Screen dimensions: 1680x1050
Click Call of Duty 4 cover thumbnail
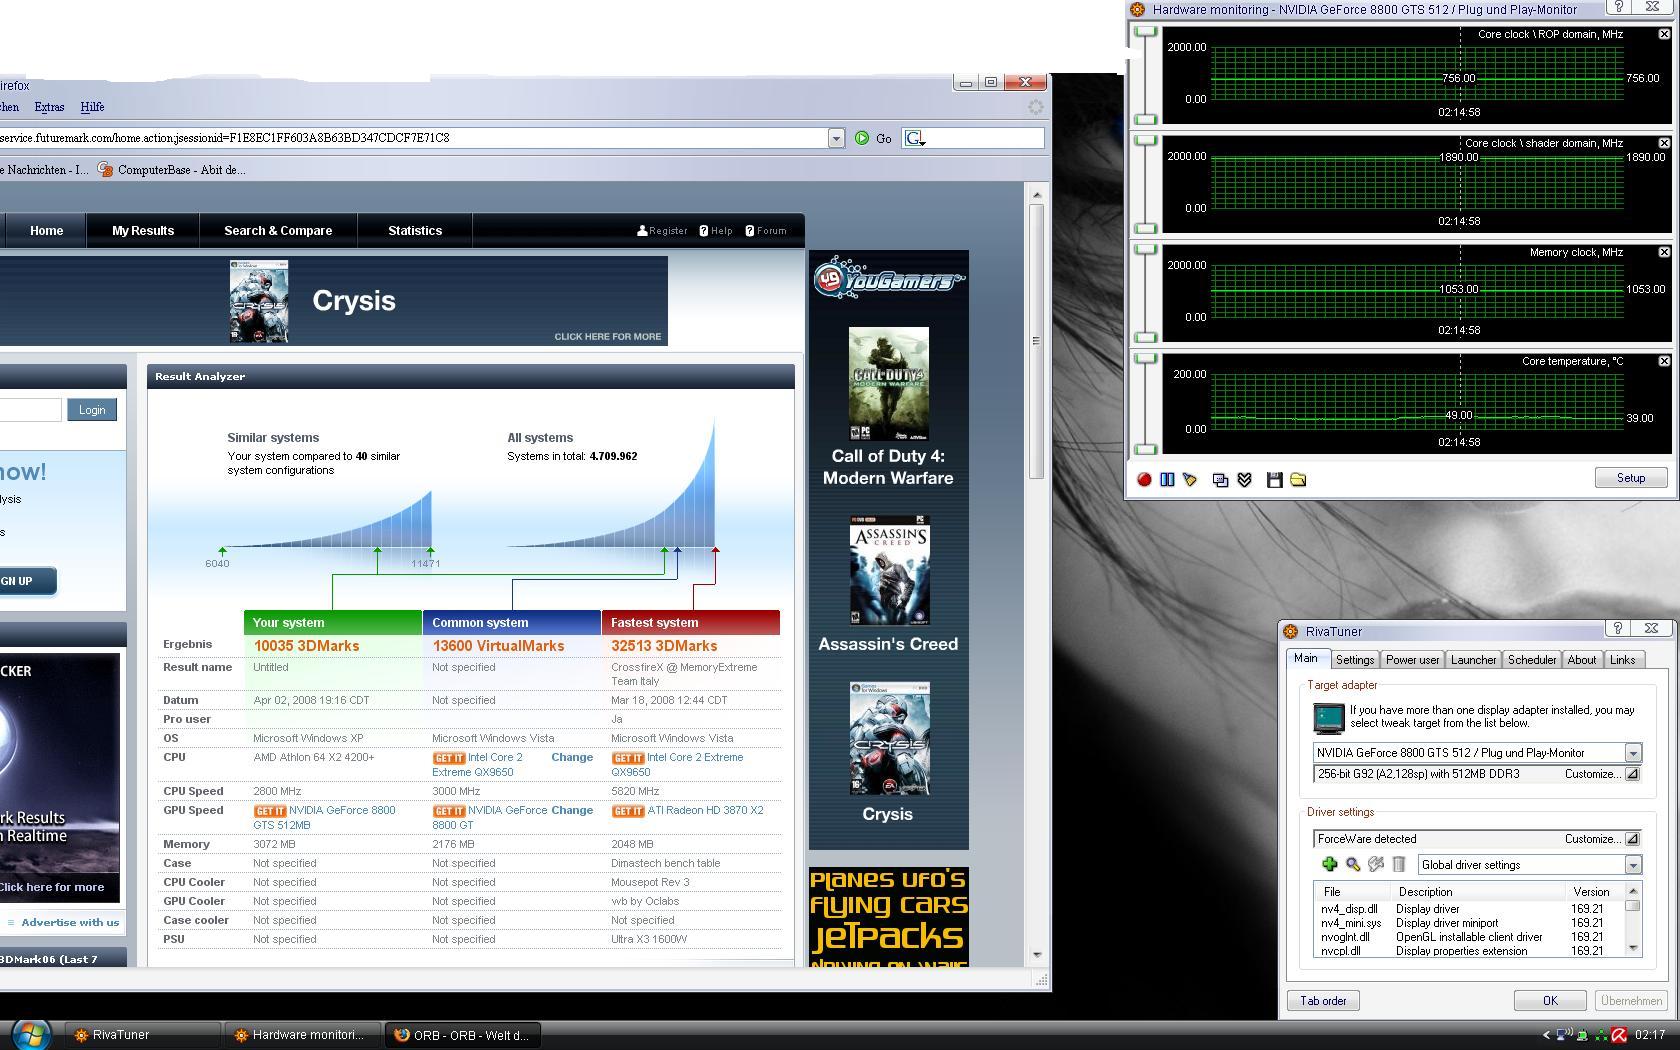889,384
